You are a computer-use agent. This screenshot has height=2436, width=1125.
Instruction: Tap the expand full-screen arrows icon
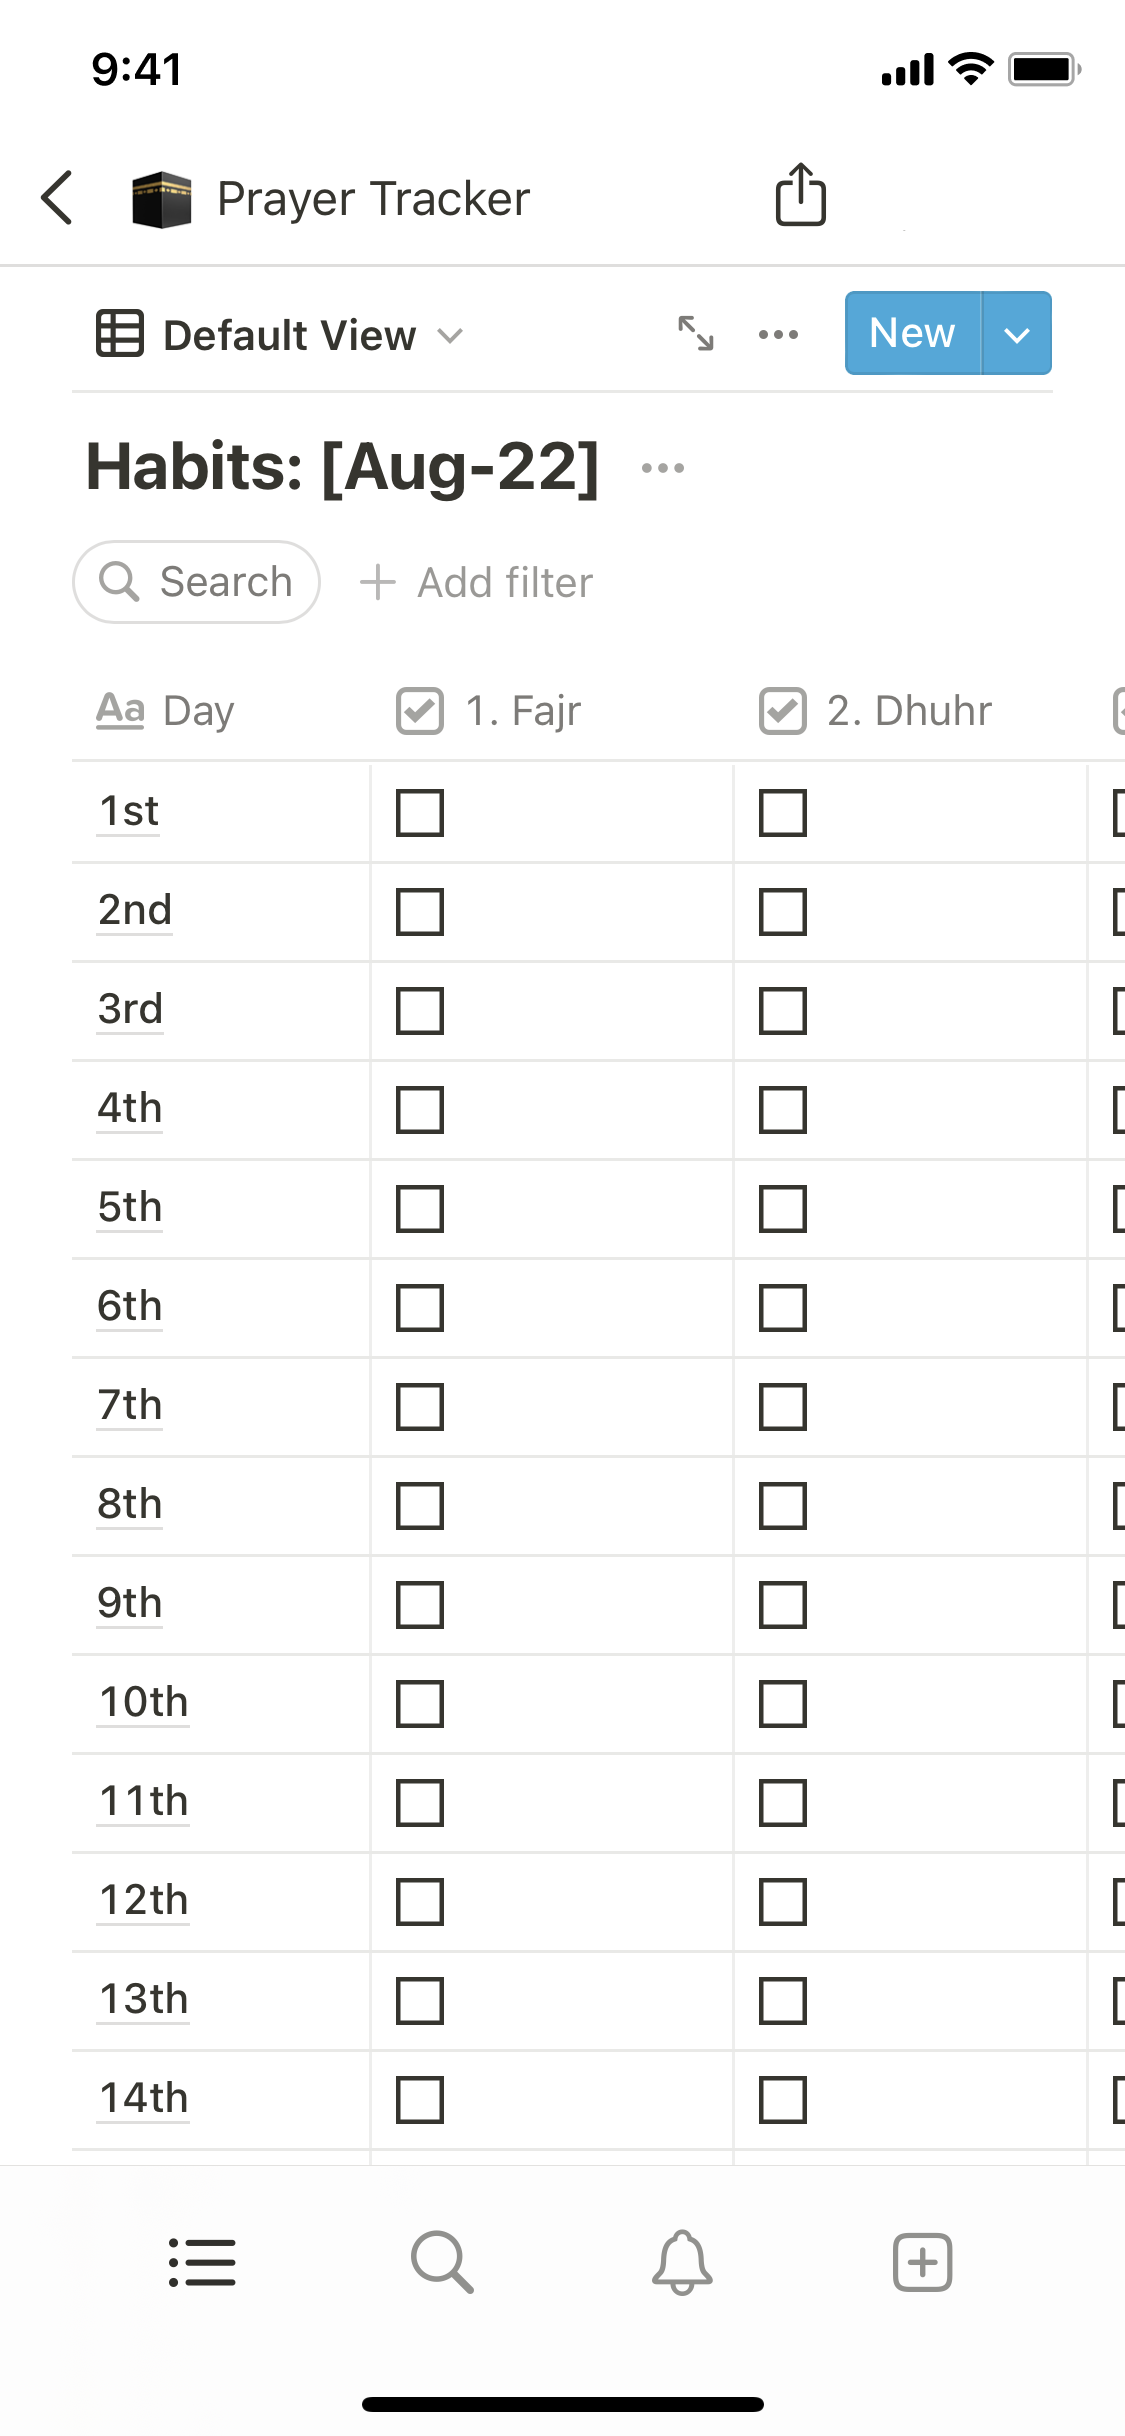coord(696,334)
